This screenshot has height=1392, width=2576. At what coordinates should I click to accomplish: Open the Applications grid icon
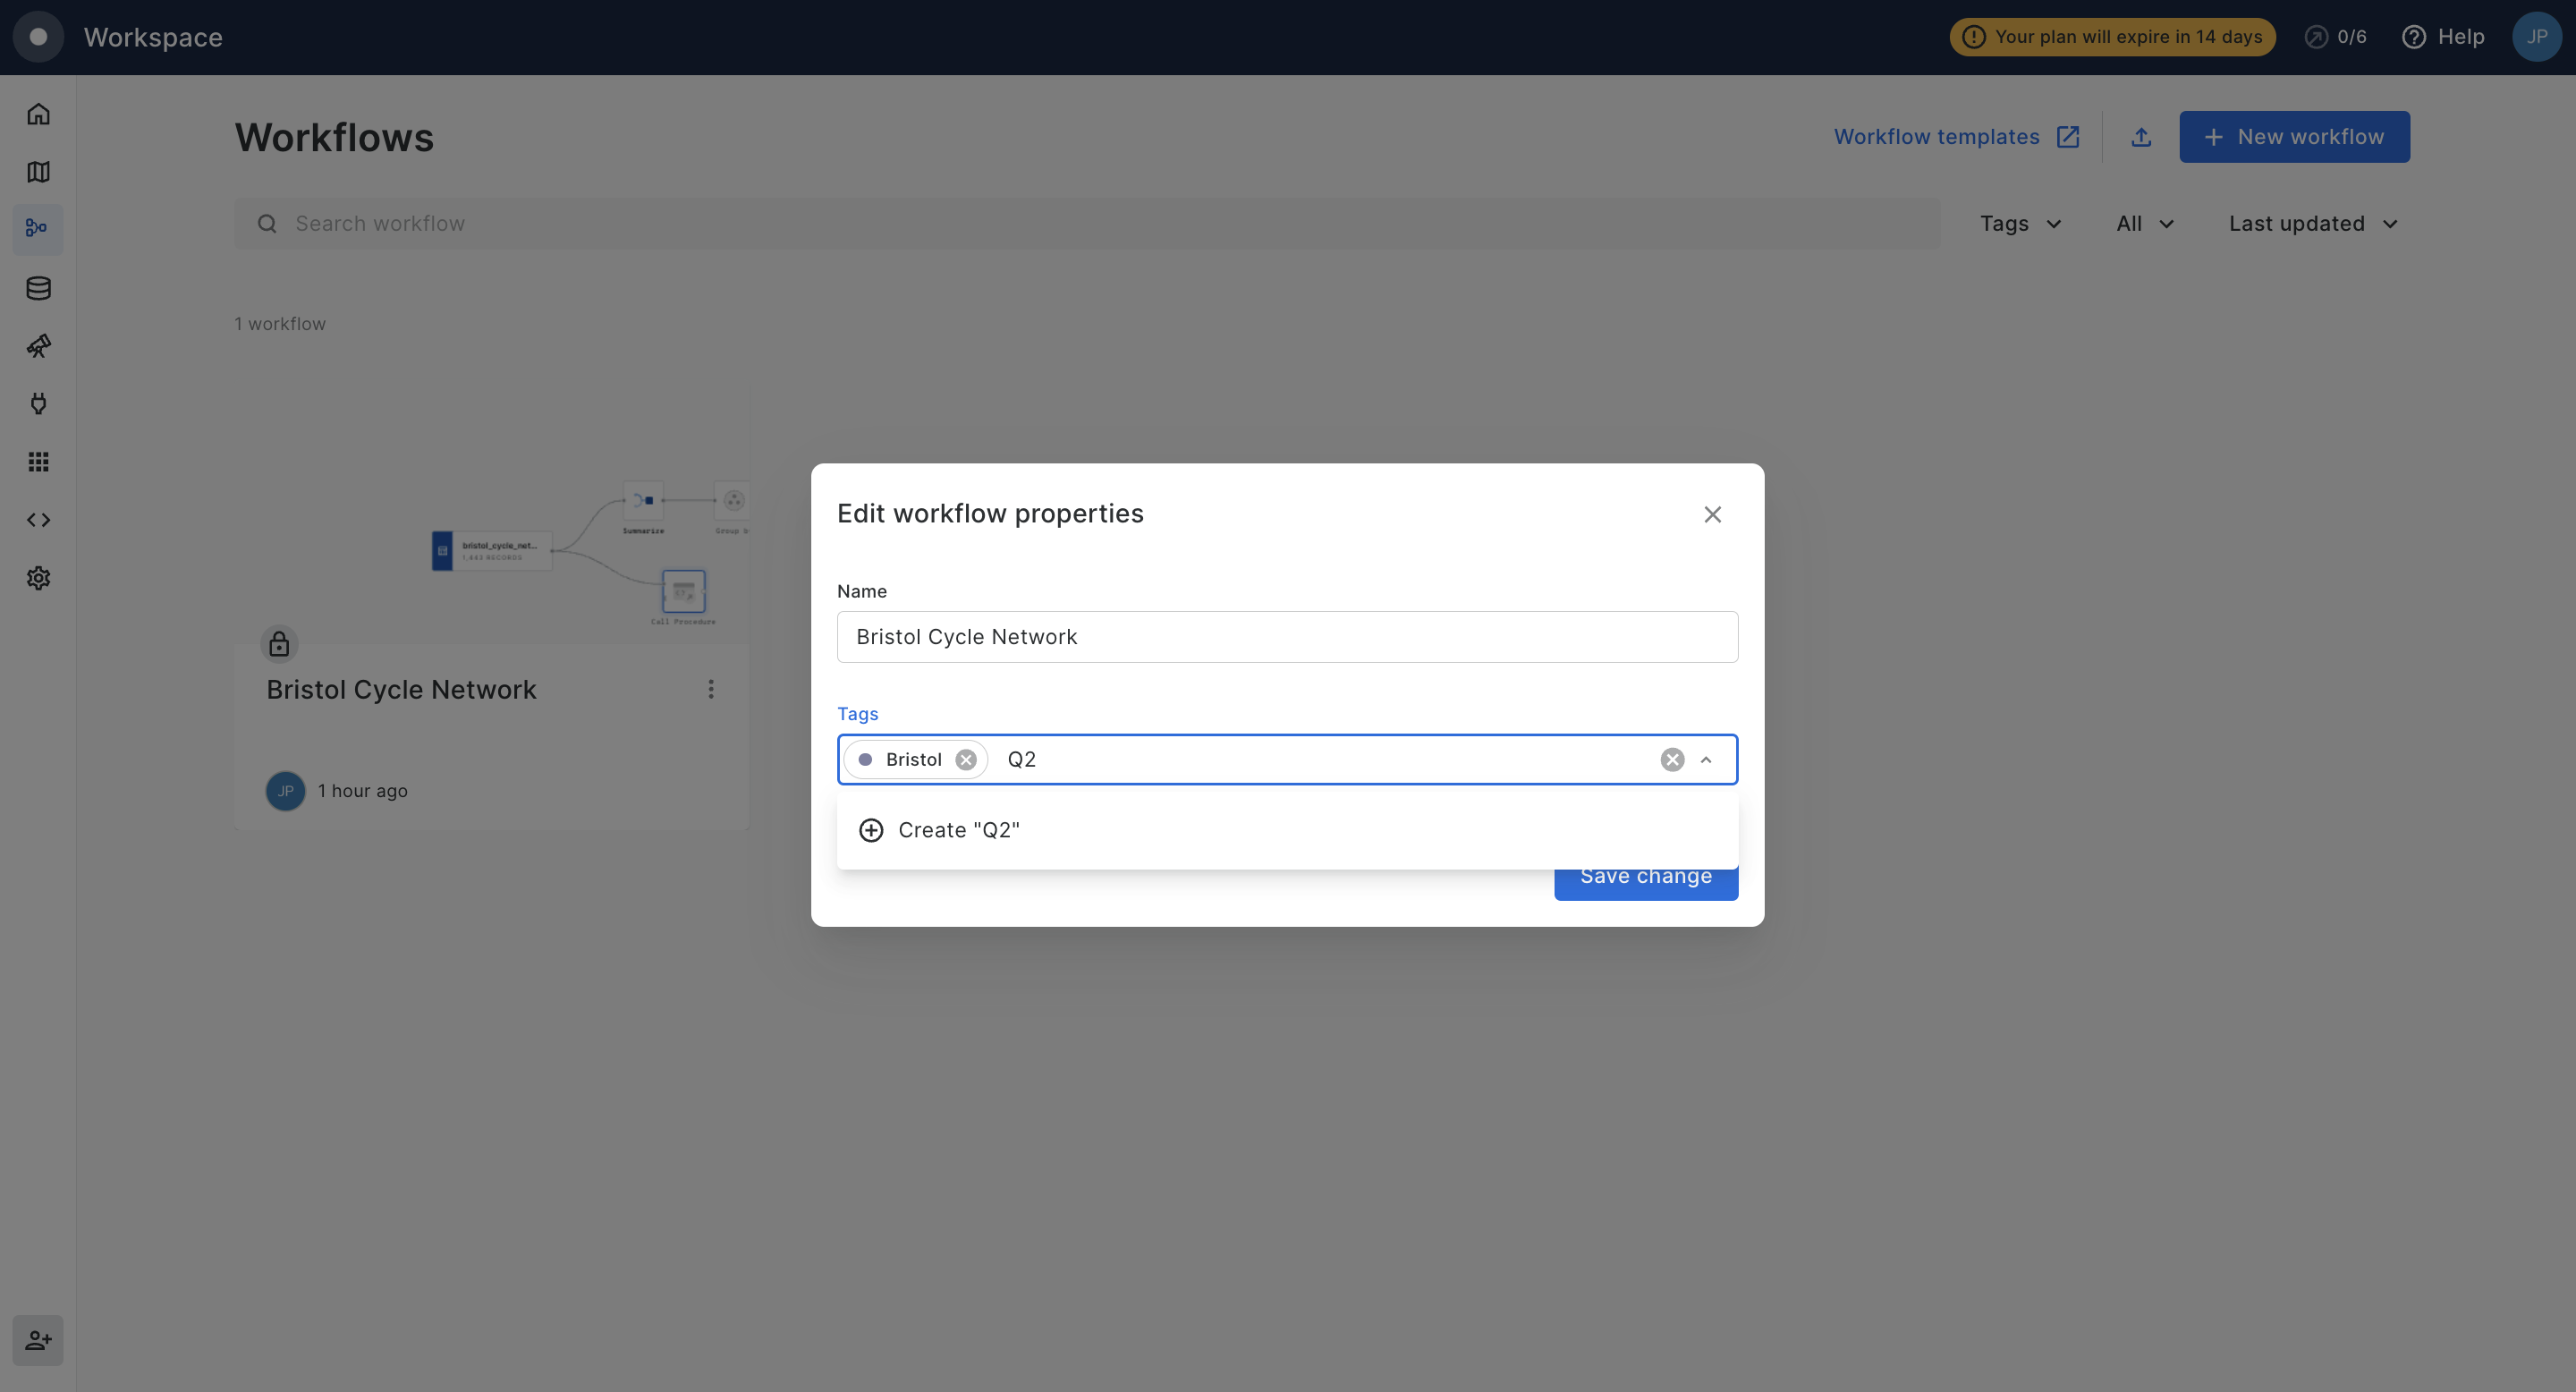click(38, 462)
